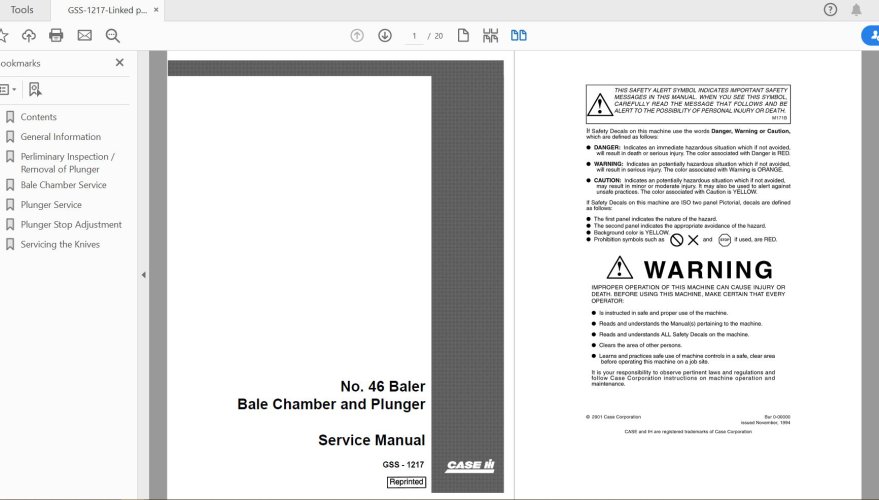Image resolution: width=879 pixels, height=500 pixels.
Task: Select the GSS-1217 document tab
Action: point(106,10)
